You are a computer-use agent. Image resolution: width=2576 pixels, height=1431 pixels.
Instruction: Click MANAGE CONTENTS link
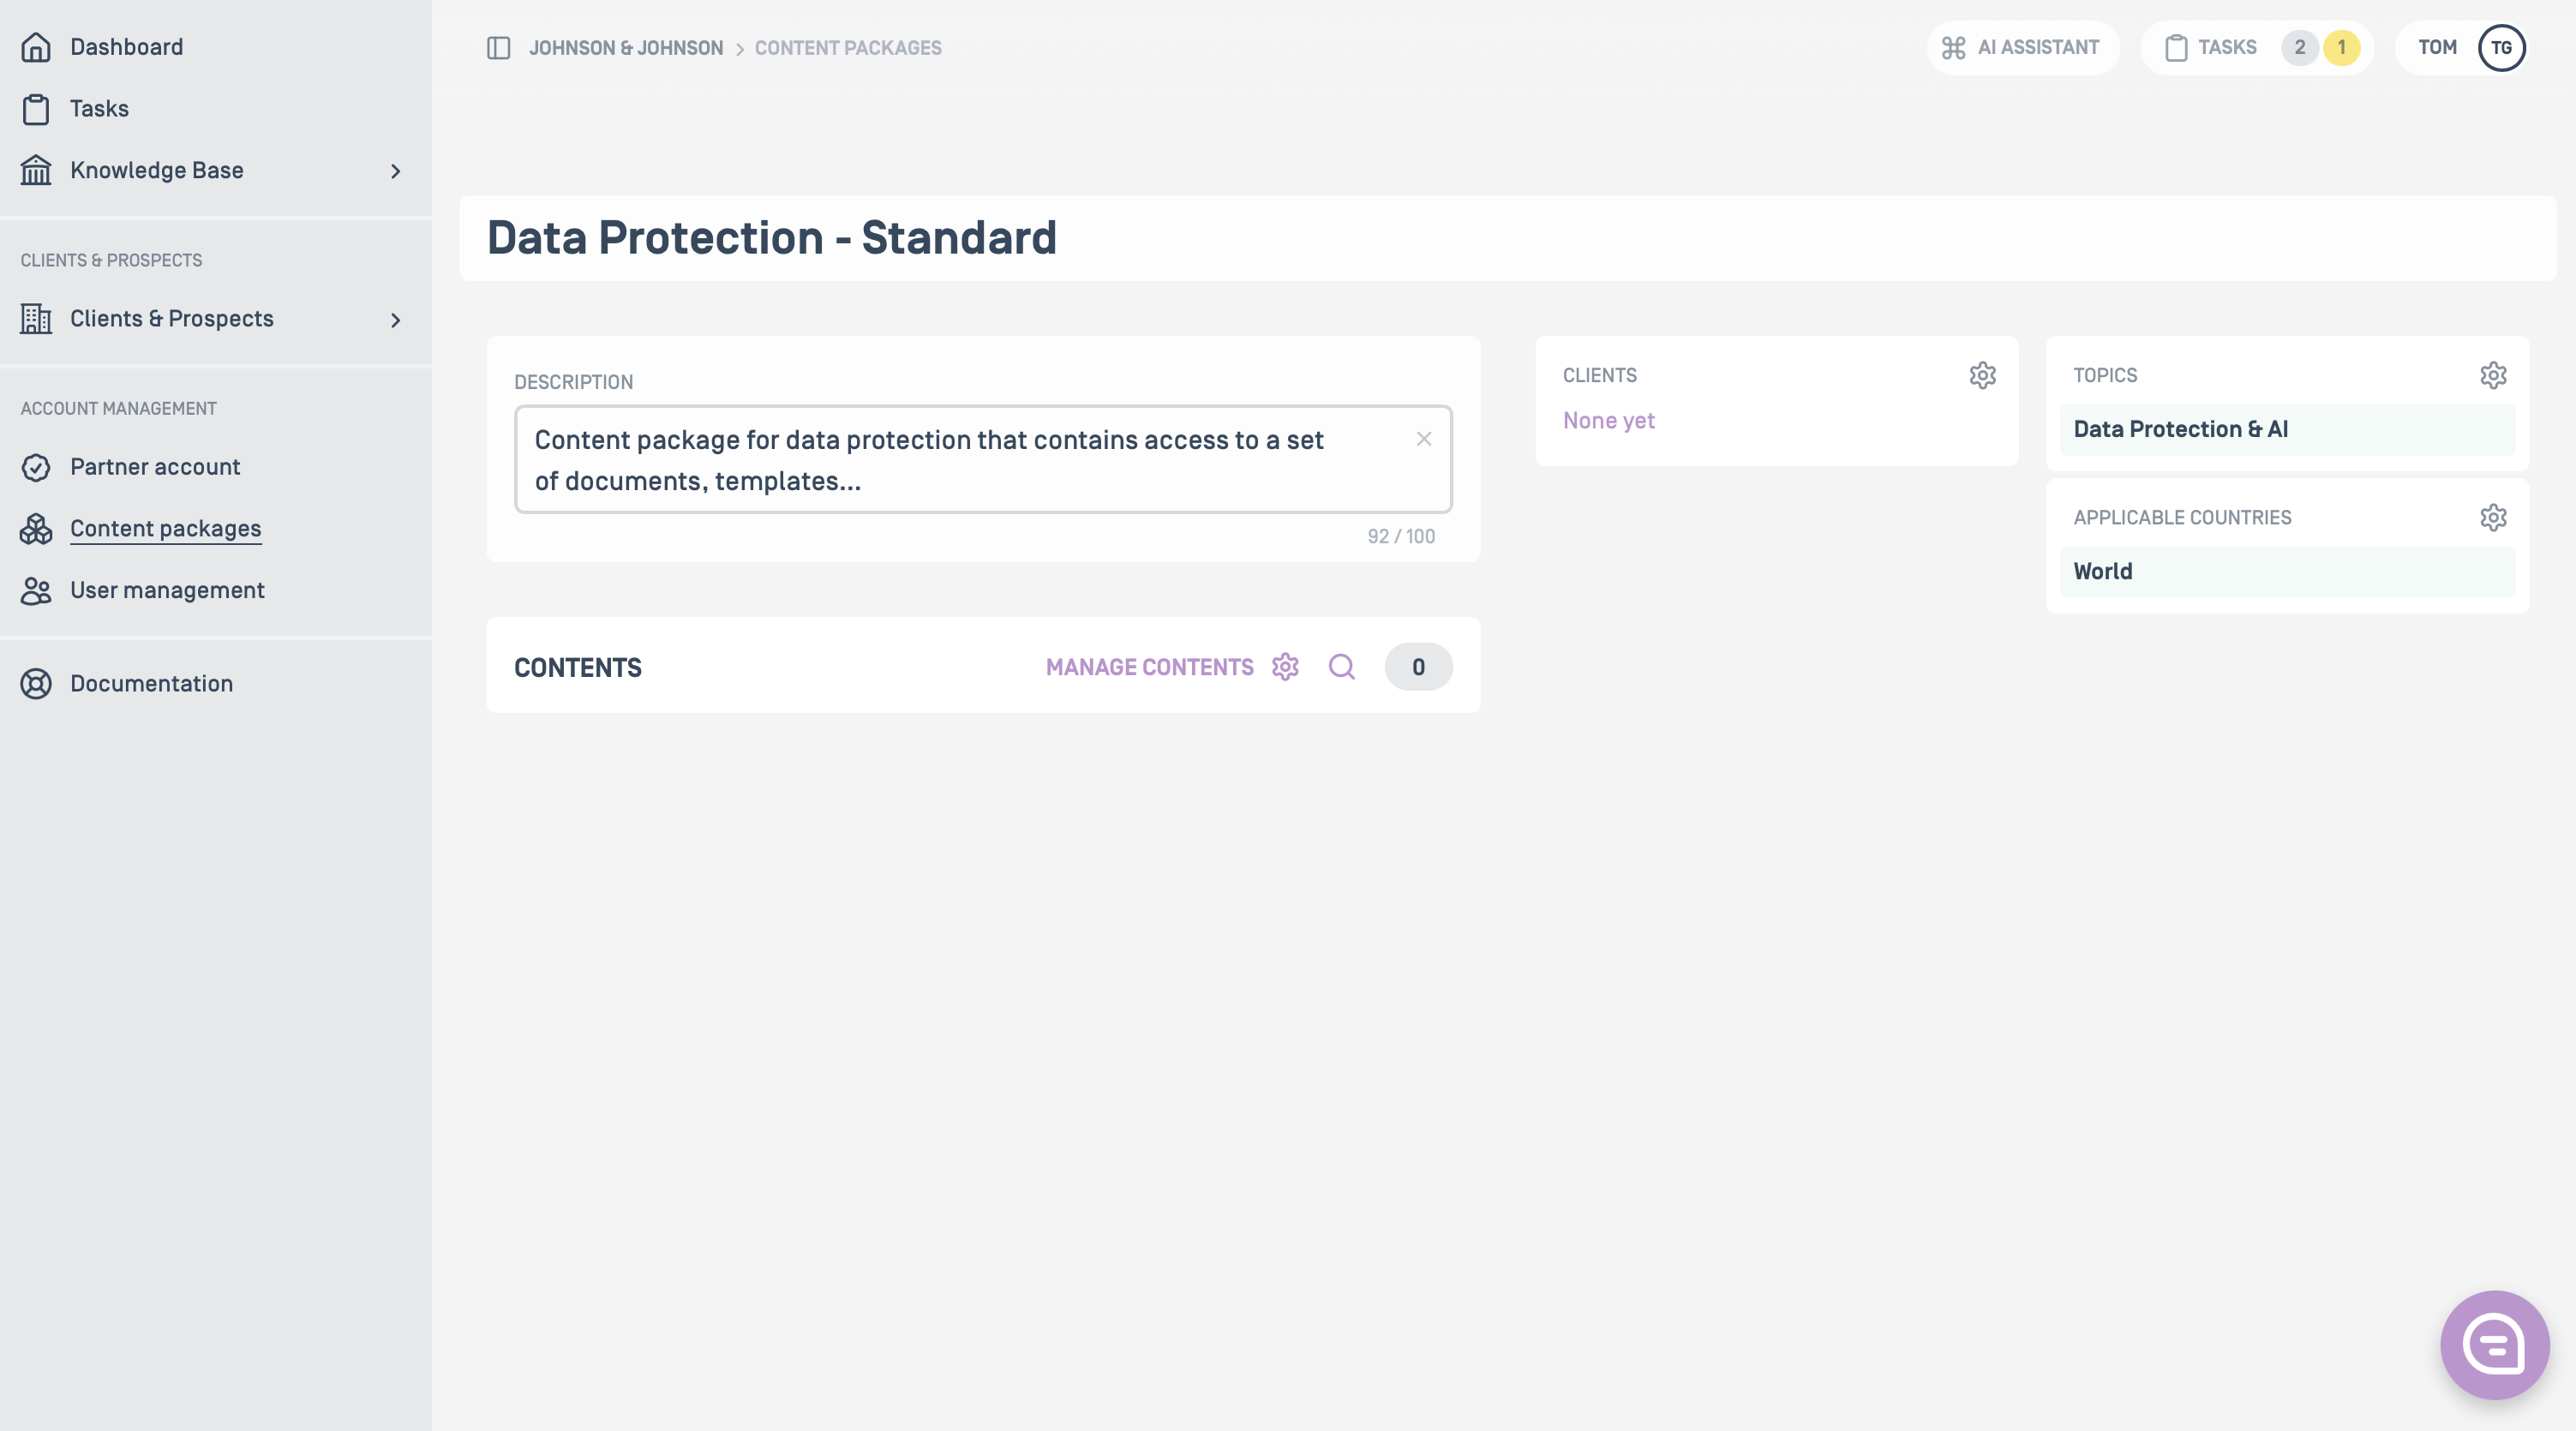tap(1149, 667)
